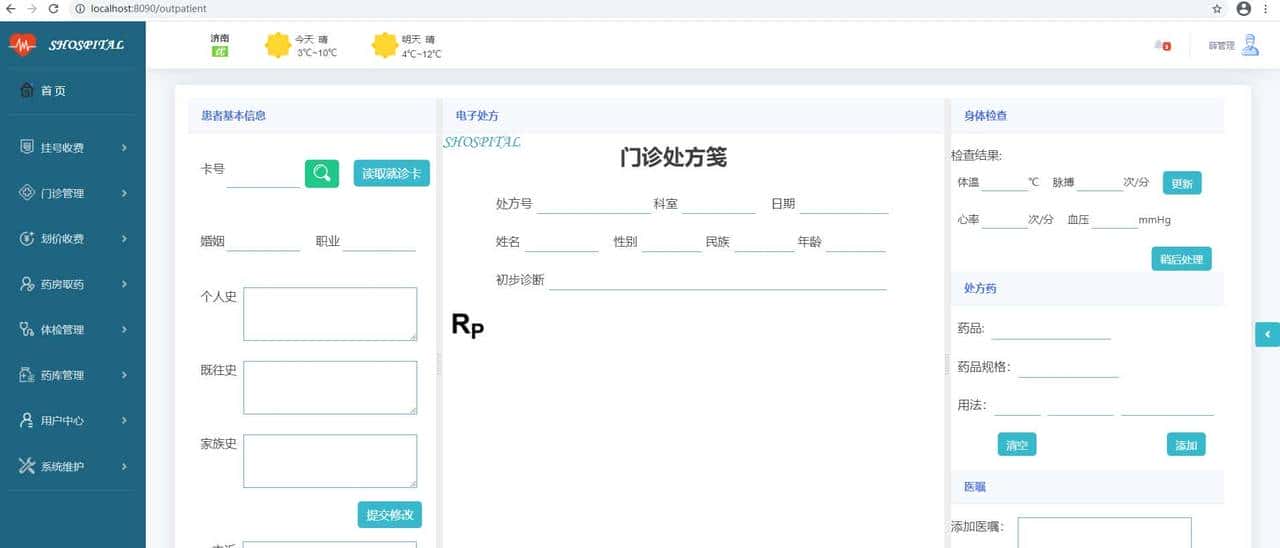Click the 脉搏 input field
This screenshot has width=1280, height=548.
pos(1100,182)
